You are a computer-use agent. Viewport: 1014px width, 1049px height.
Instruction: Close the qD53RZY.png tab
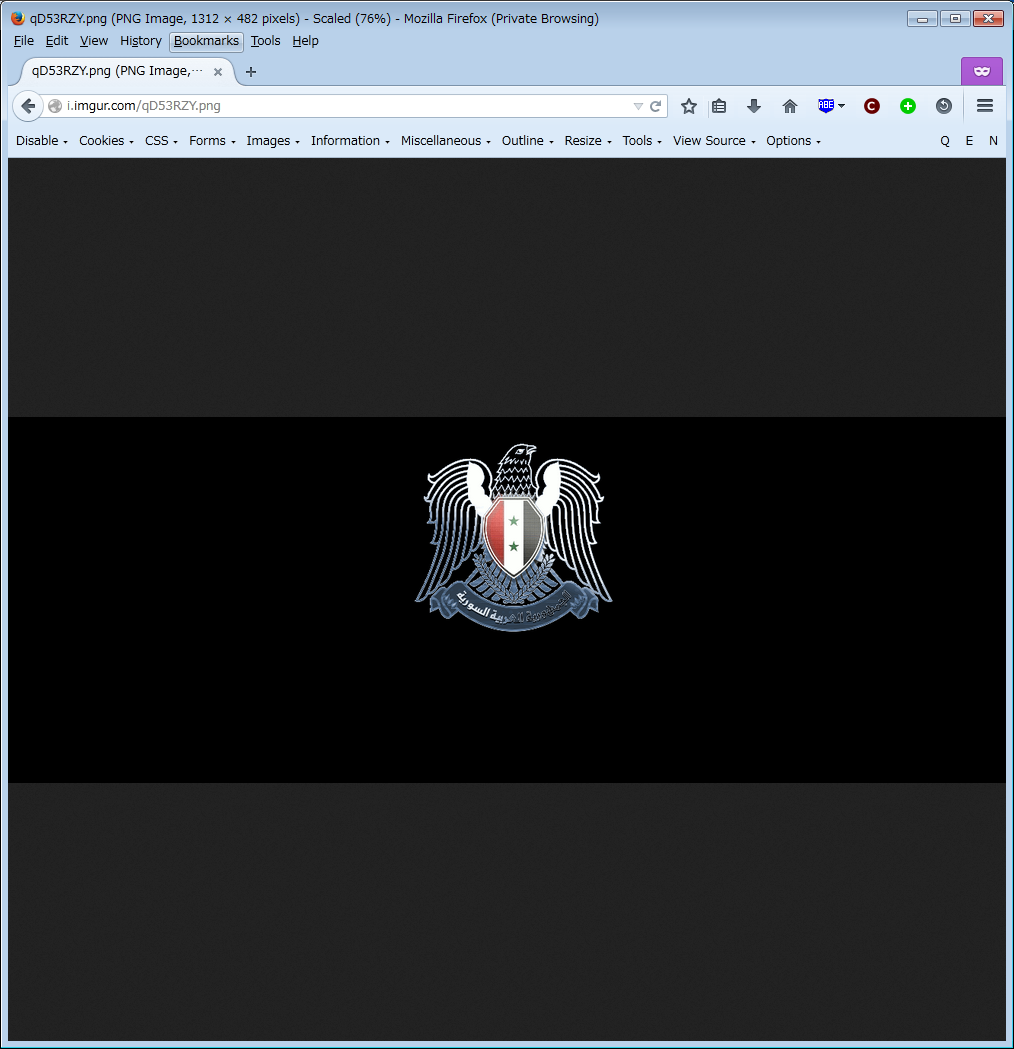coord(217,72)
